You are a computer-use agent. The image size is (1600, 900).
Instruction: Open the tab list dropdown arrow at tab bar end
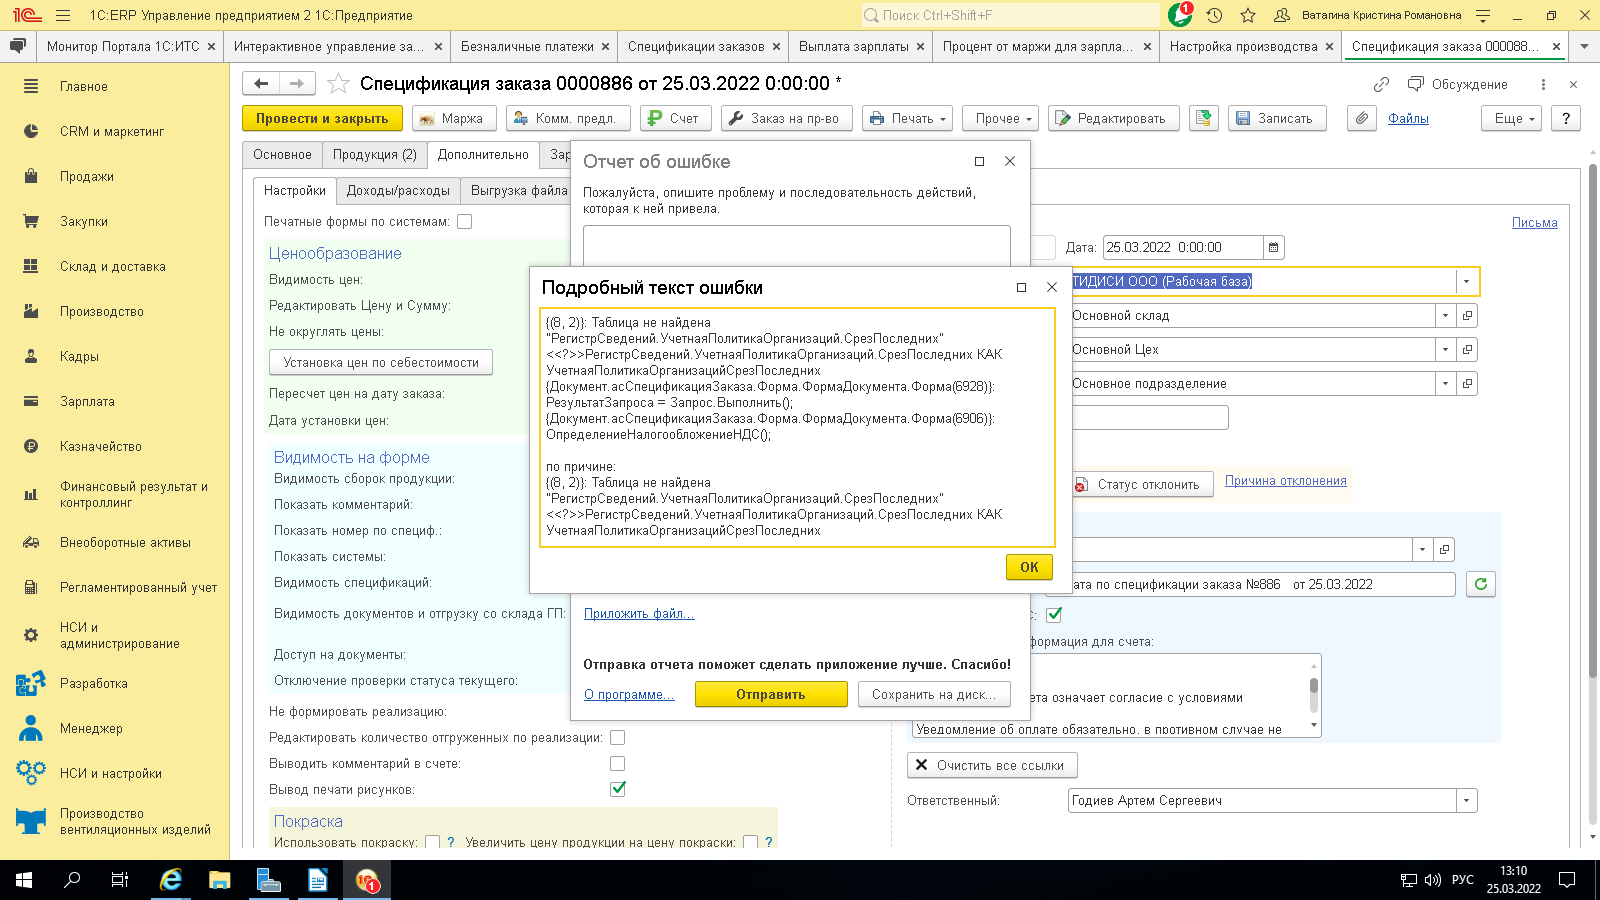1584,46
